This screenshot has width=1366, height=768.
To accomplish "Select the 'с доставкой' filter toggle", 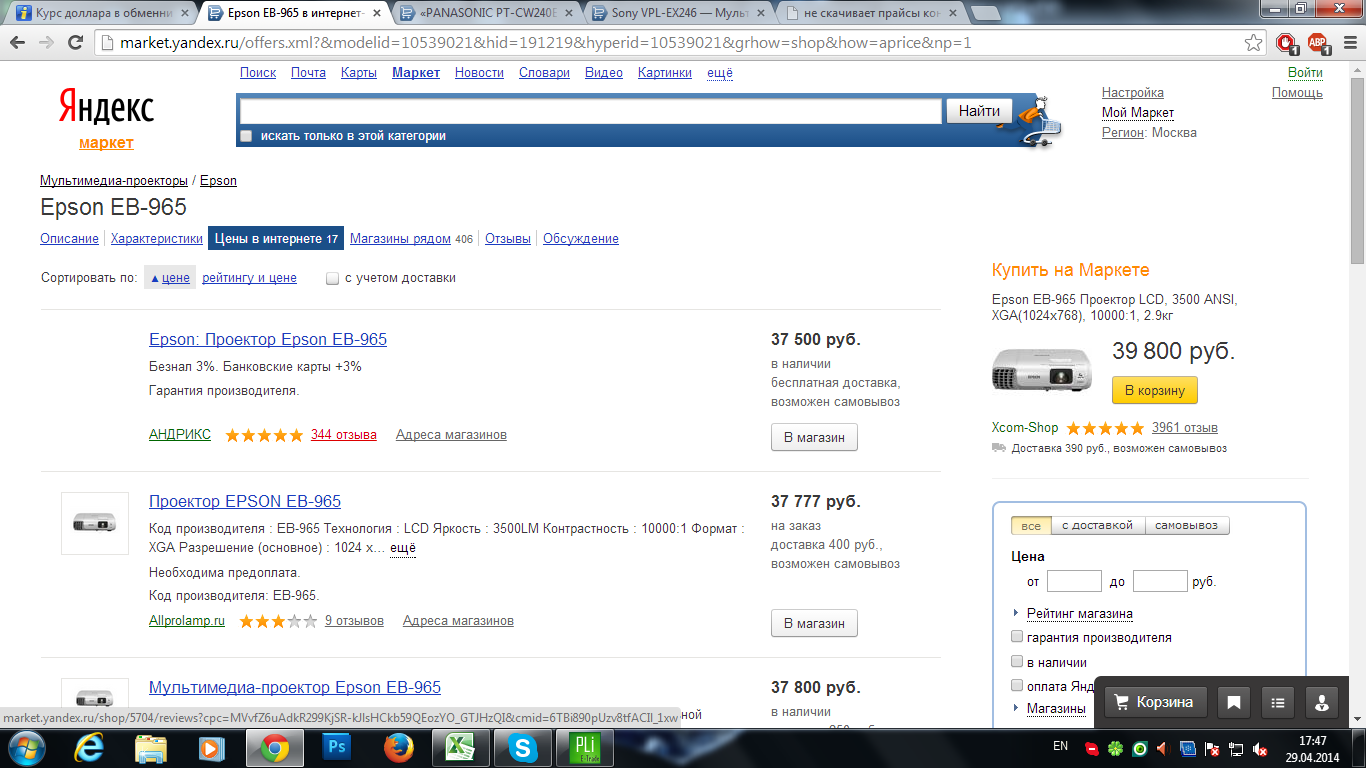I will pos(1097,526).
